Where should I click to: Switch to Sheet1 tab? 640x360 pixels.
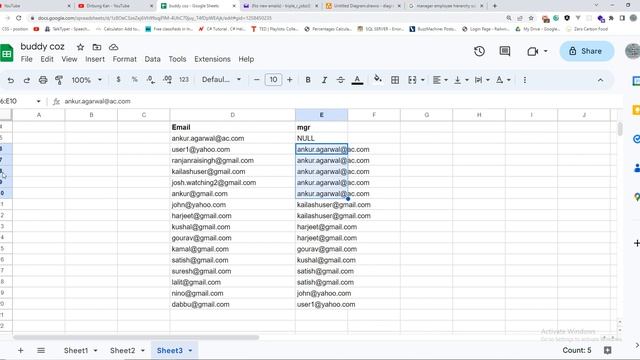coord(76,350)
